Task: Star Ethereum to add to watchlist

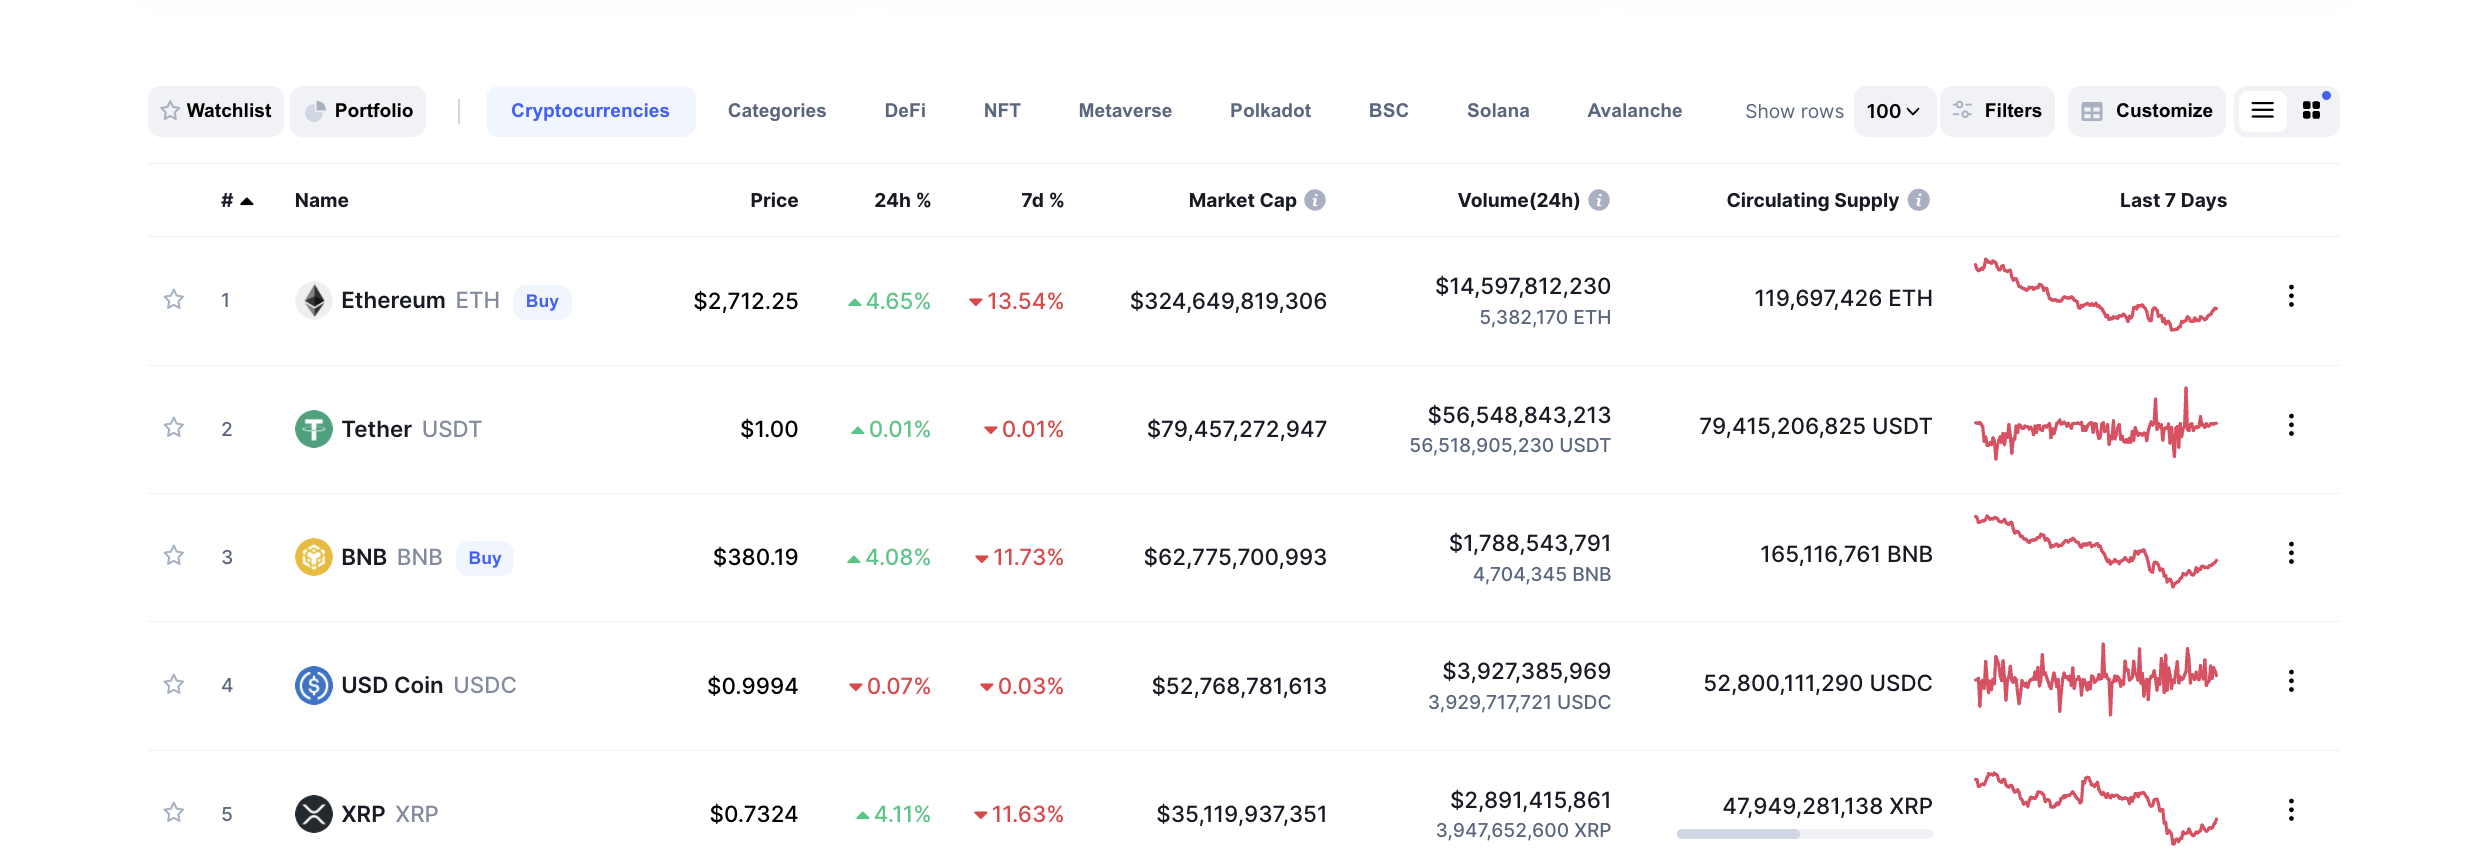Action: [174, 299]
